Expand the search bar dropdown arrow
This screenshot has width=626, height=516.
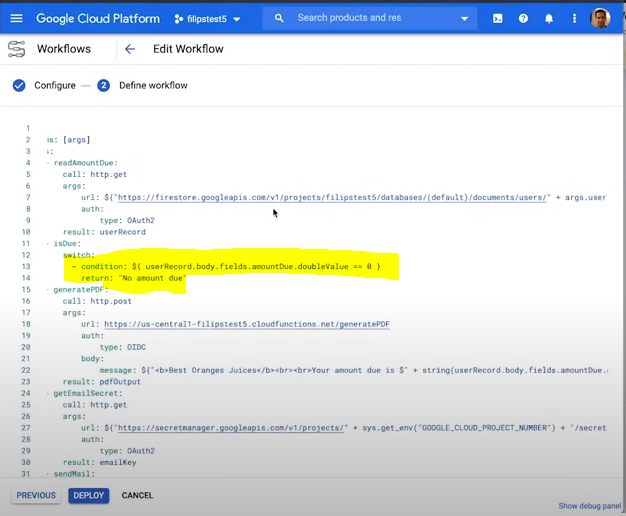tap(464, 18)
